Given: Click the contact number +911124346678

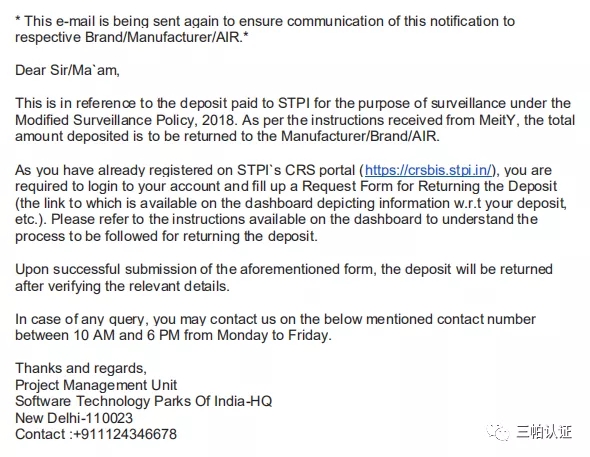Looking at the screenshot, I should 125,434.
